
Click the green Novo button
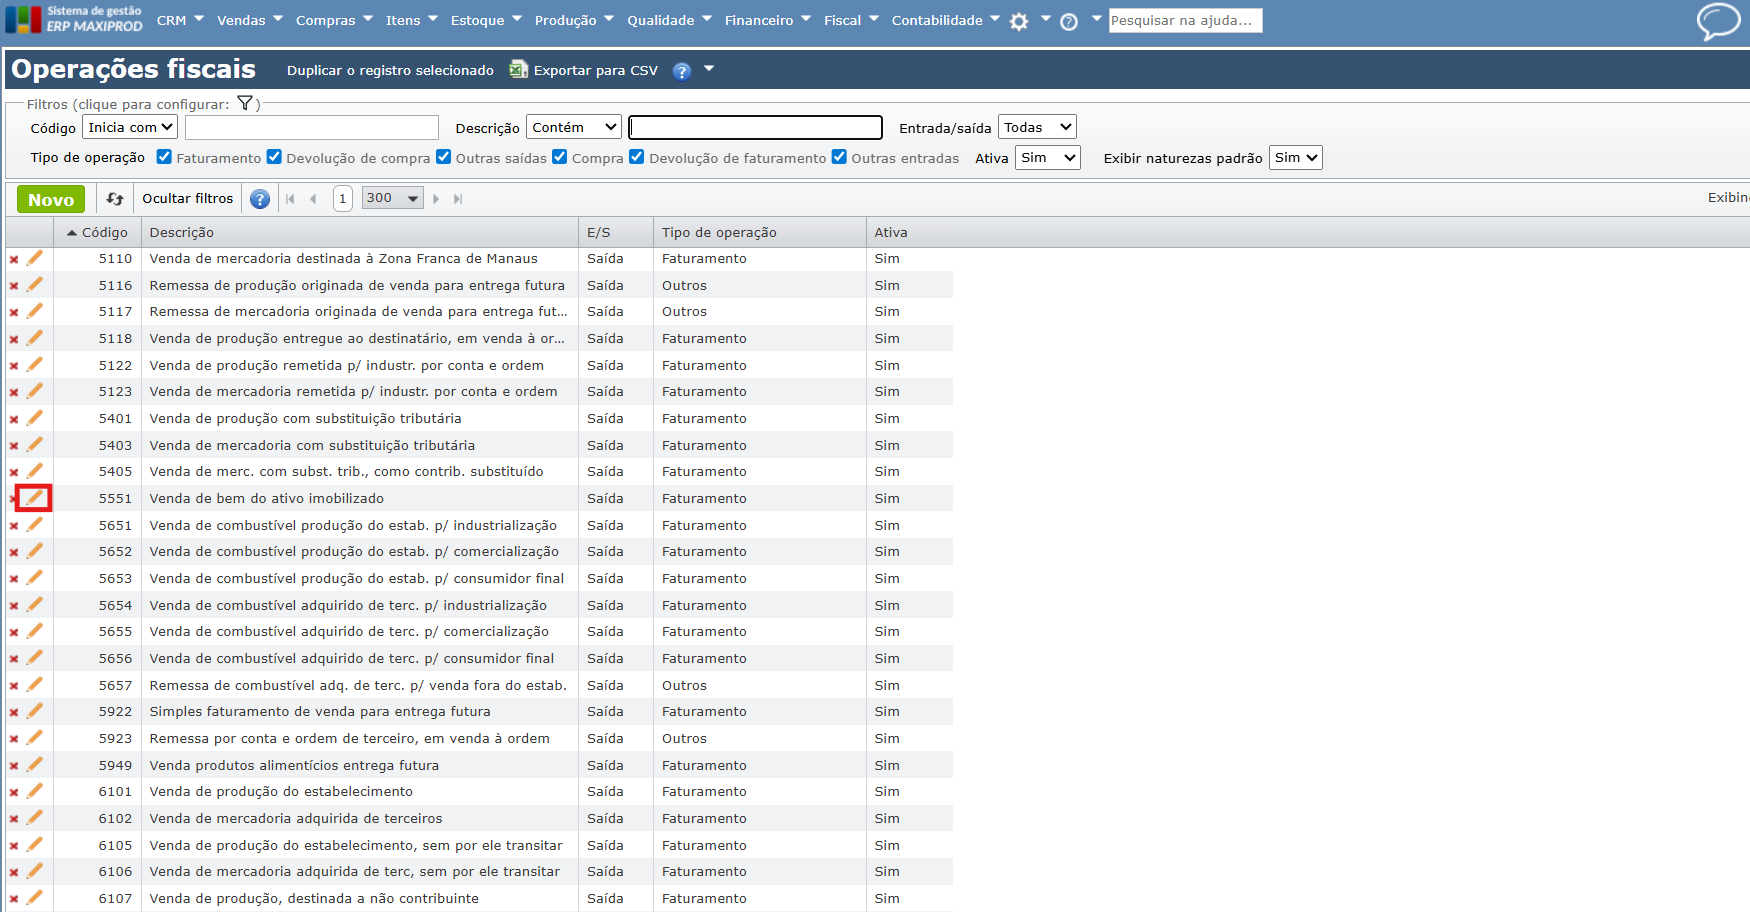click(x=51, y=199)
